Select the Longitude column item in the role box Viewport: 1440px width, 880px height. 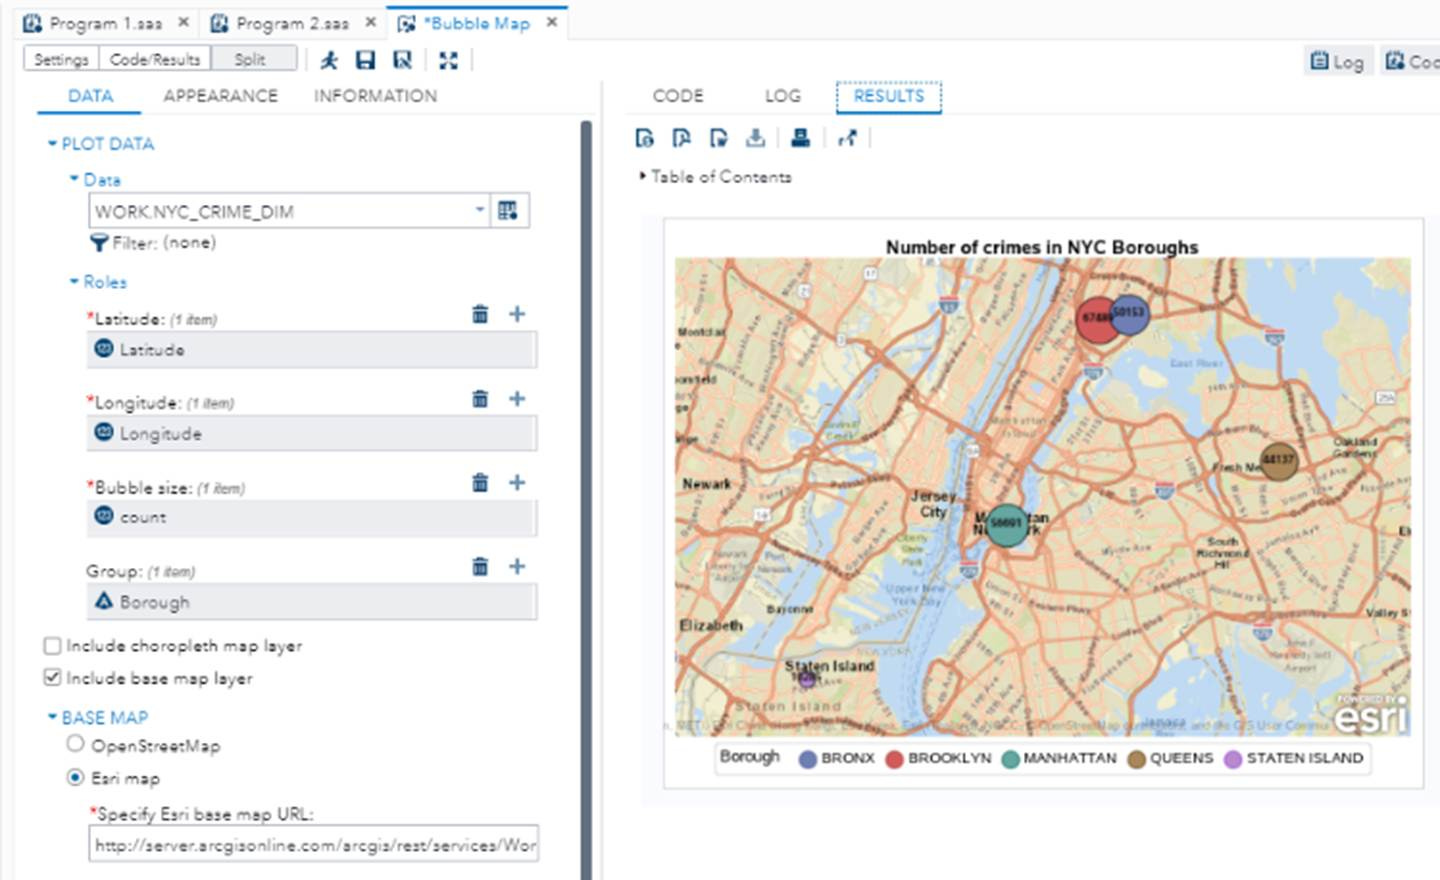click(312, 434)
